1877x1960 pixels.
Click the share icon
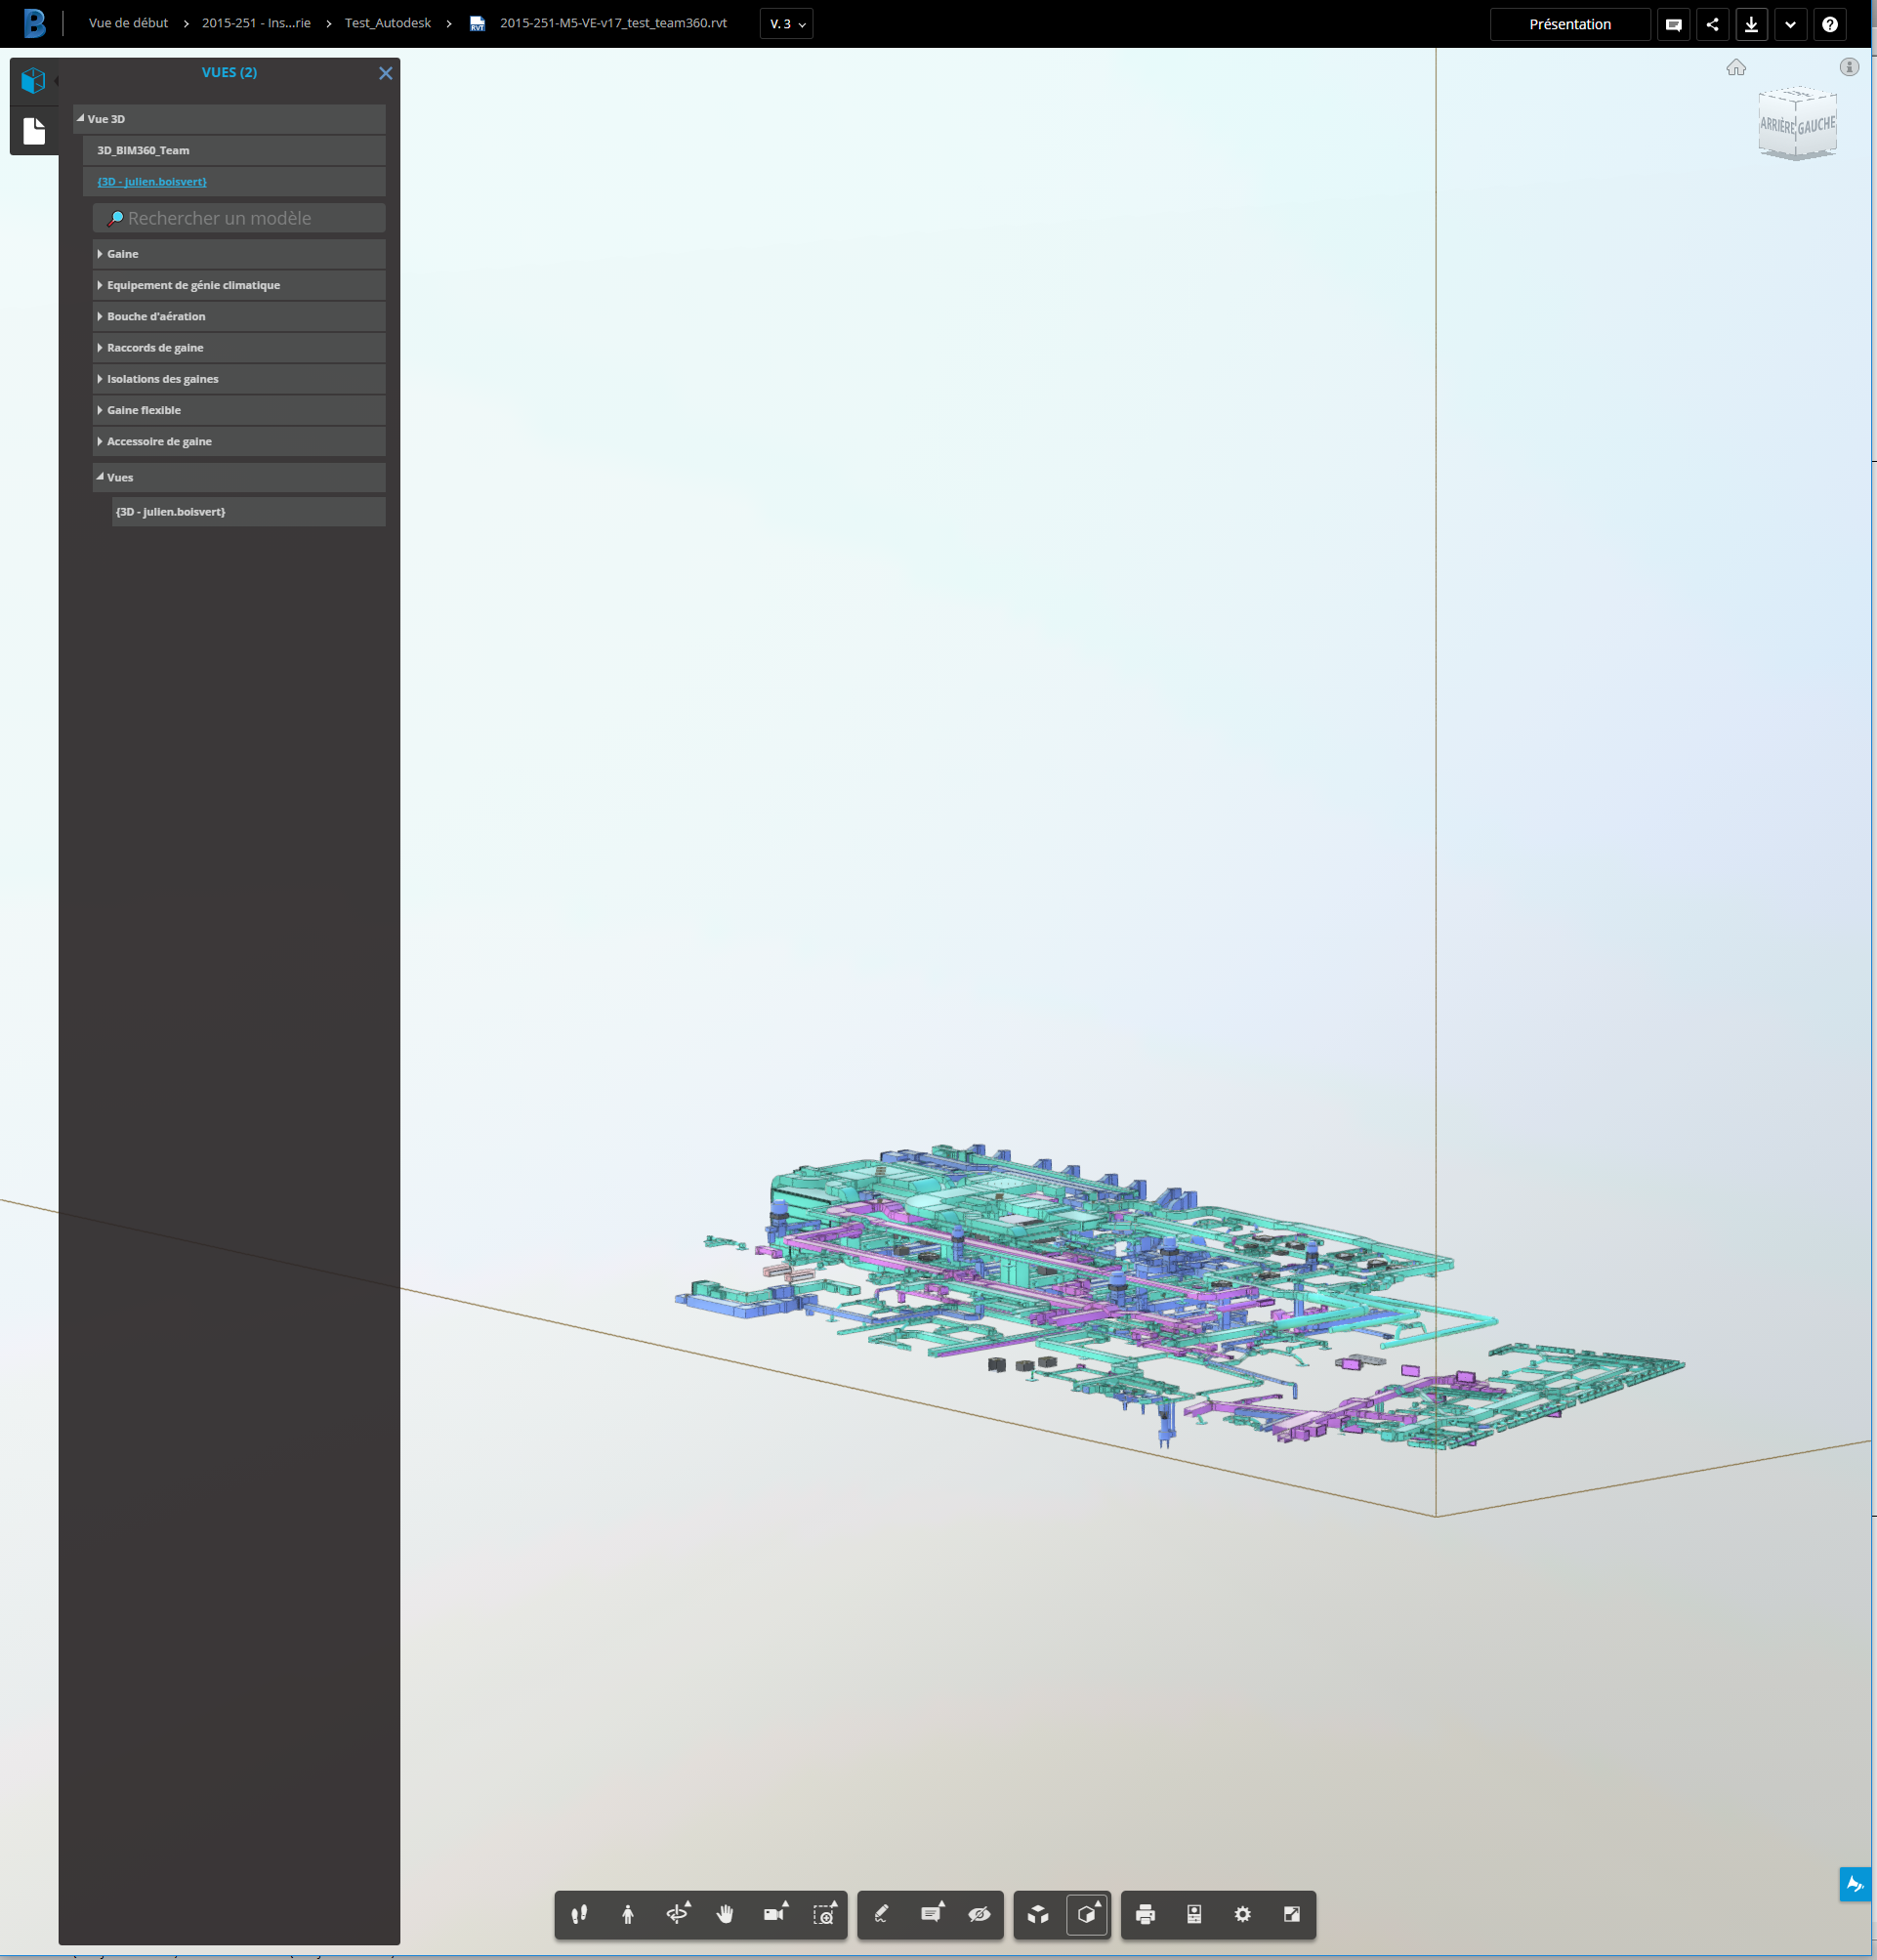(1712, 24)
